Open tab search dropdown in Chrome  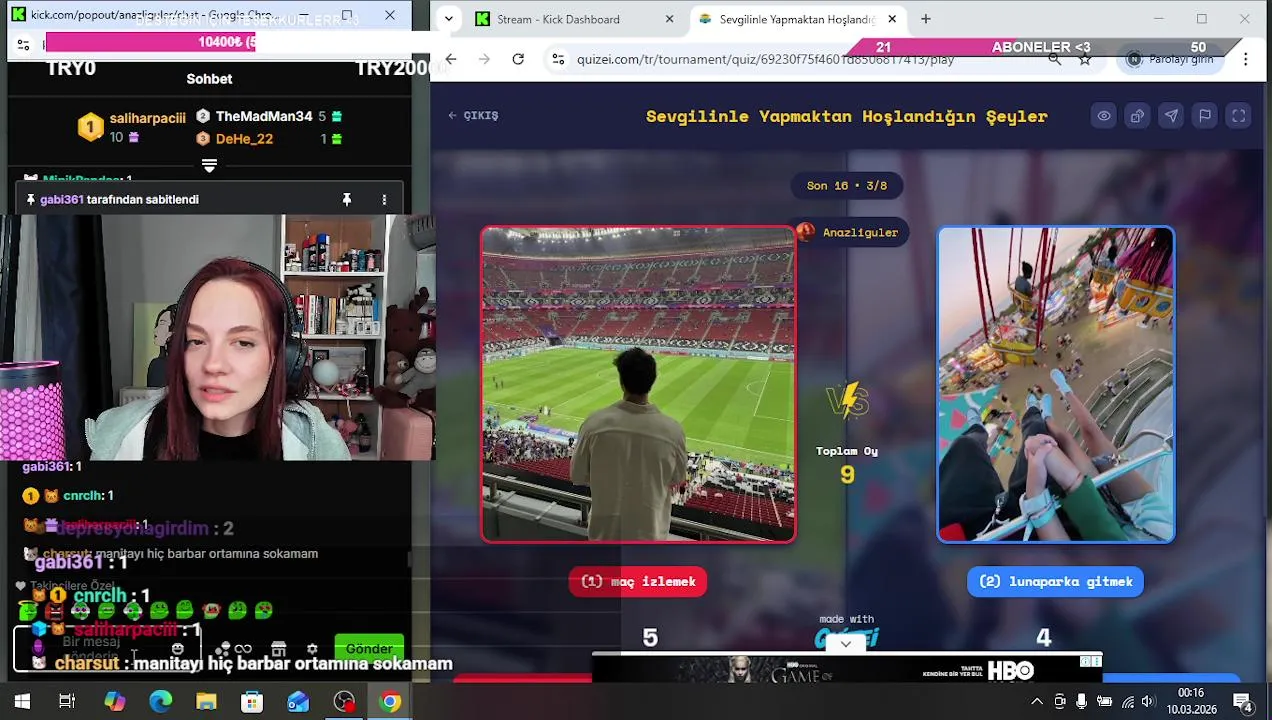[x=449, y=19]
